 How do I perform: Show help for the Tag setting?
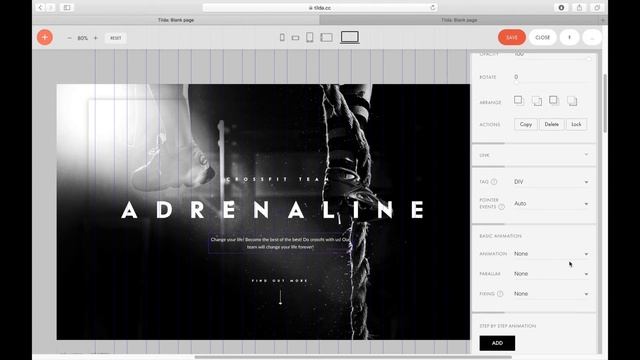pyautogui.click(x=494, y=182)
